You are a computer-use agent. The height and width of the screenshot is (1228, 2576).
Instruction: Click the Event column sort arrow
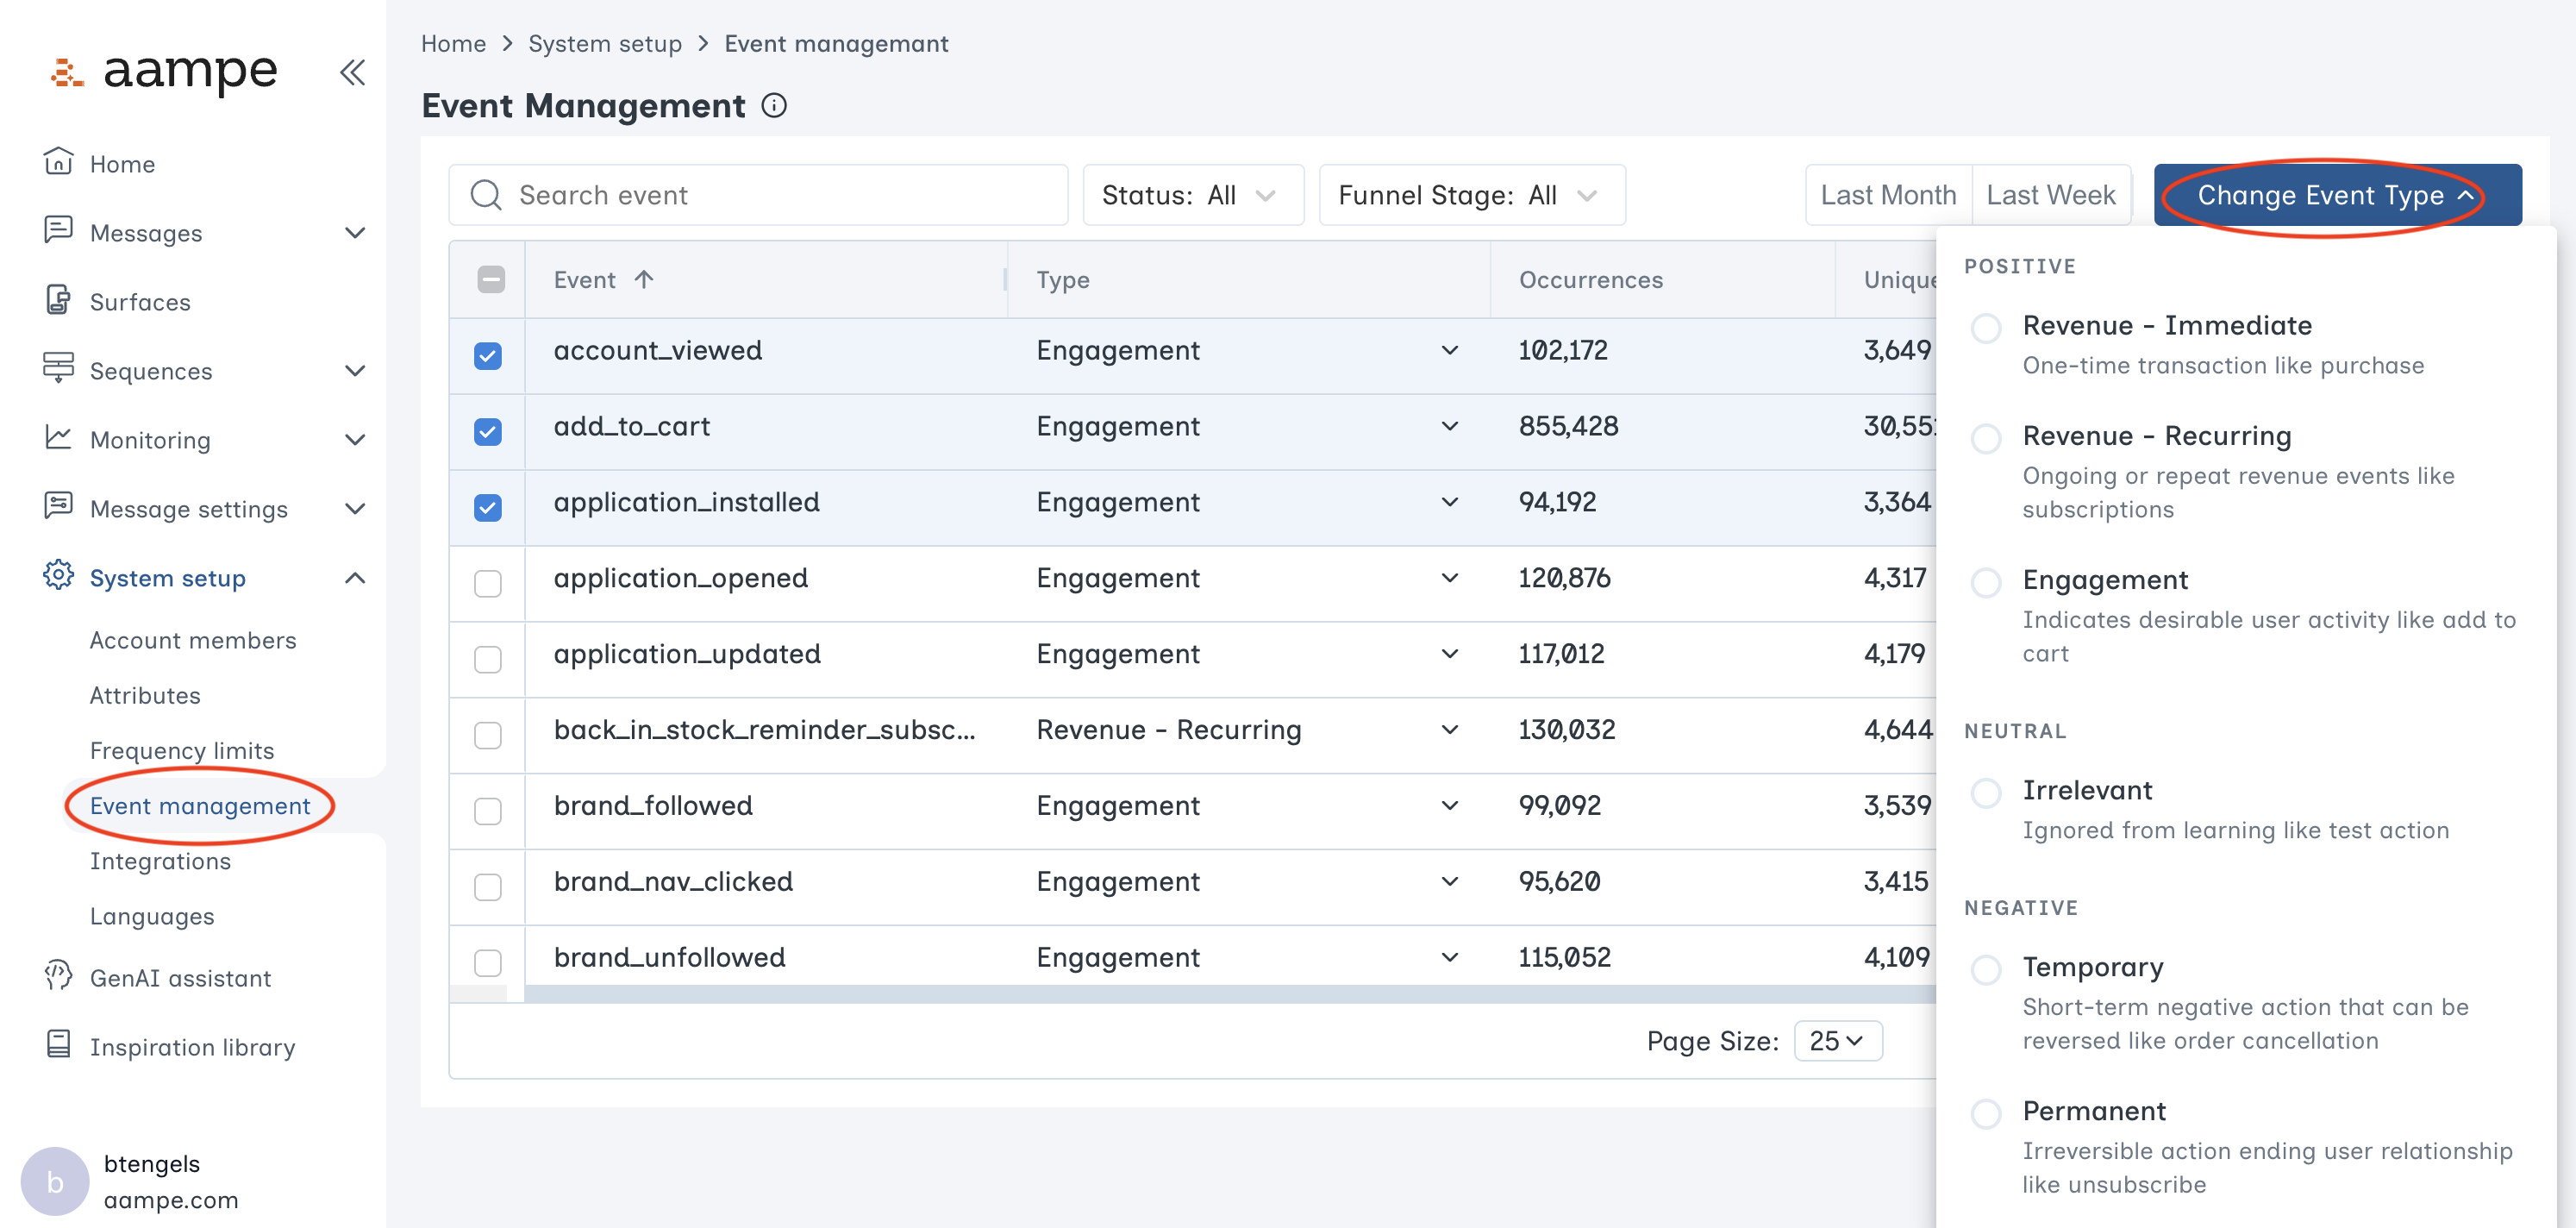[x=644, y=279]
